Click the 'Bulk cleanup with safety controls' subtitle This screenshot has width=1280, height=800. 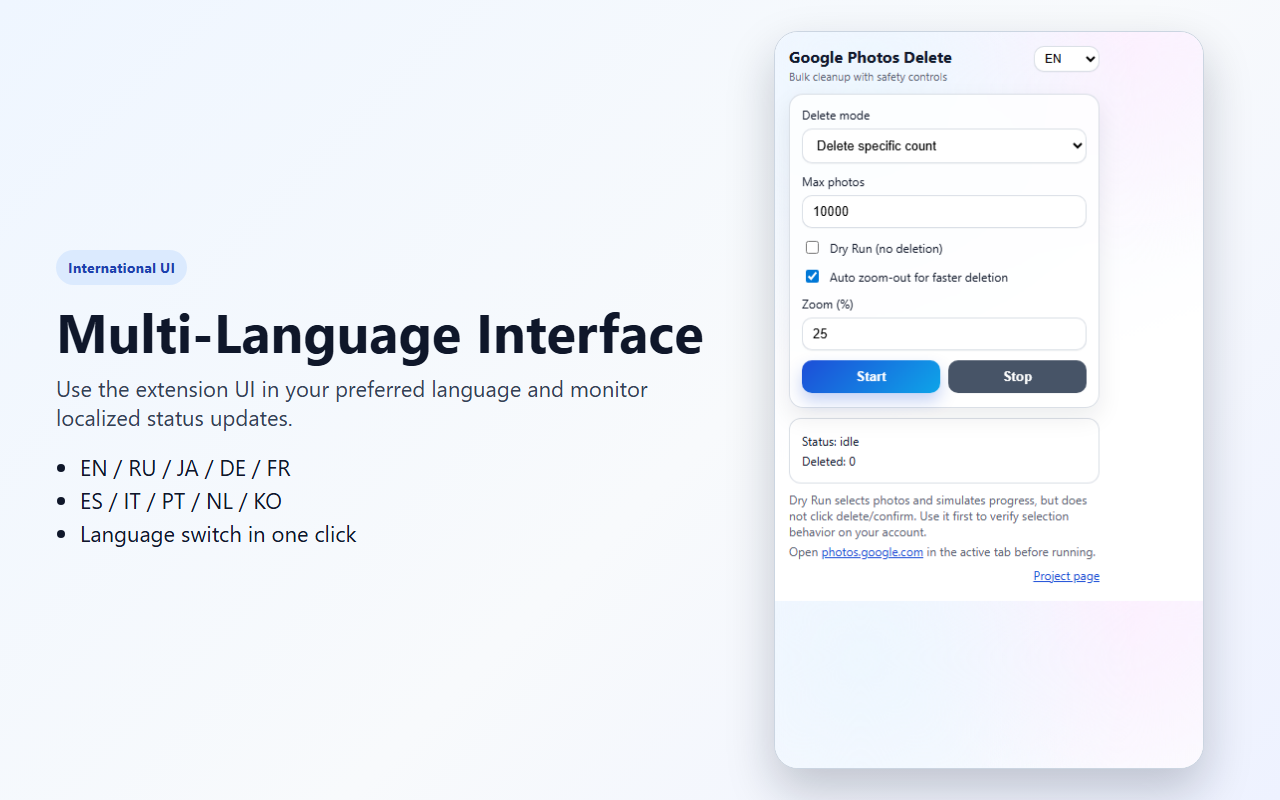click(868, 77)
